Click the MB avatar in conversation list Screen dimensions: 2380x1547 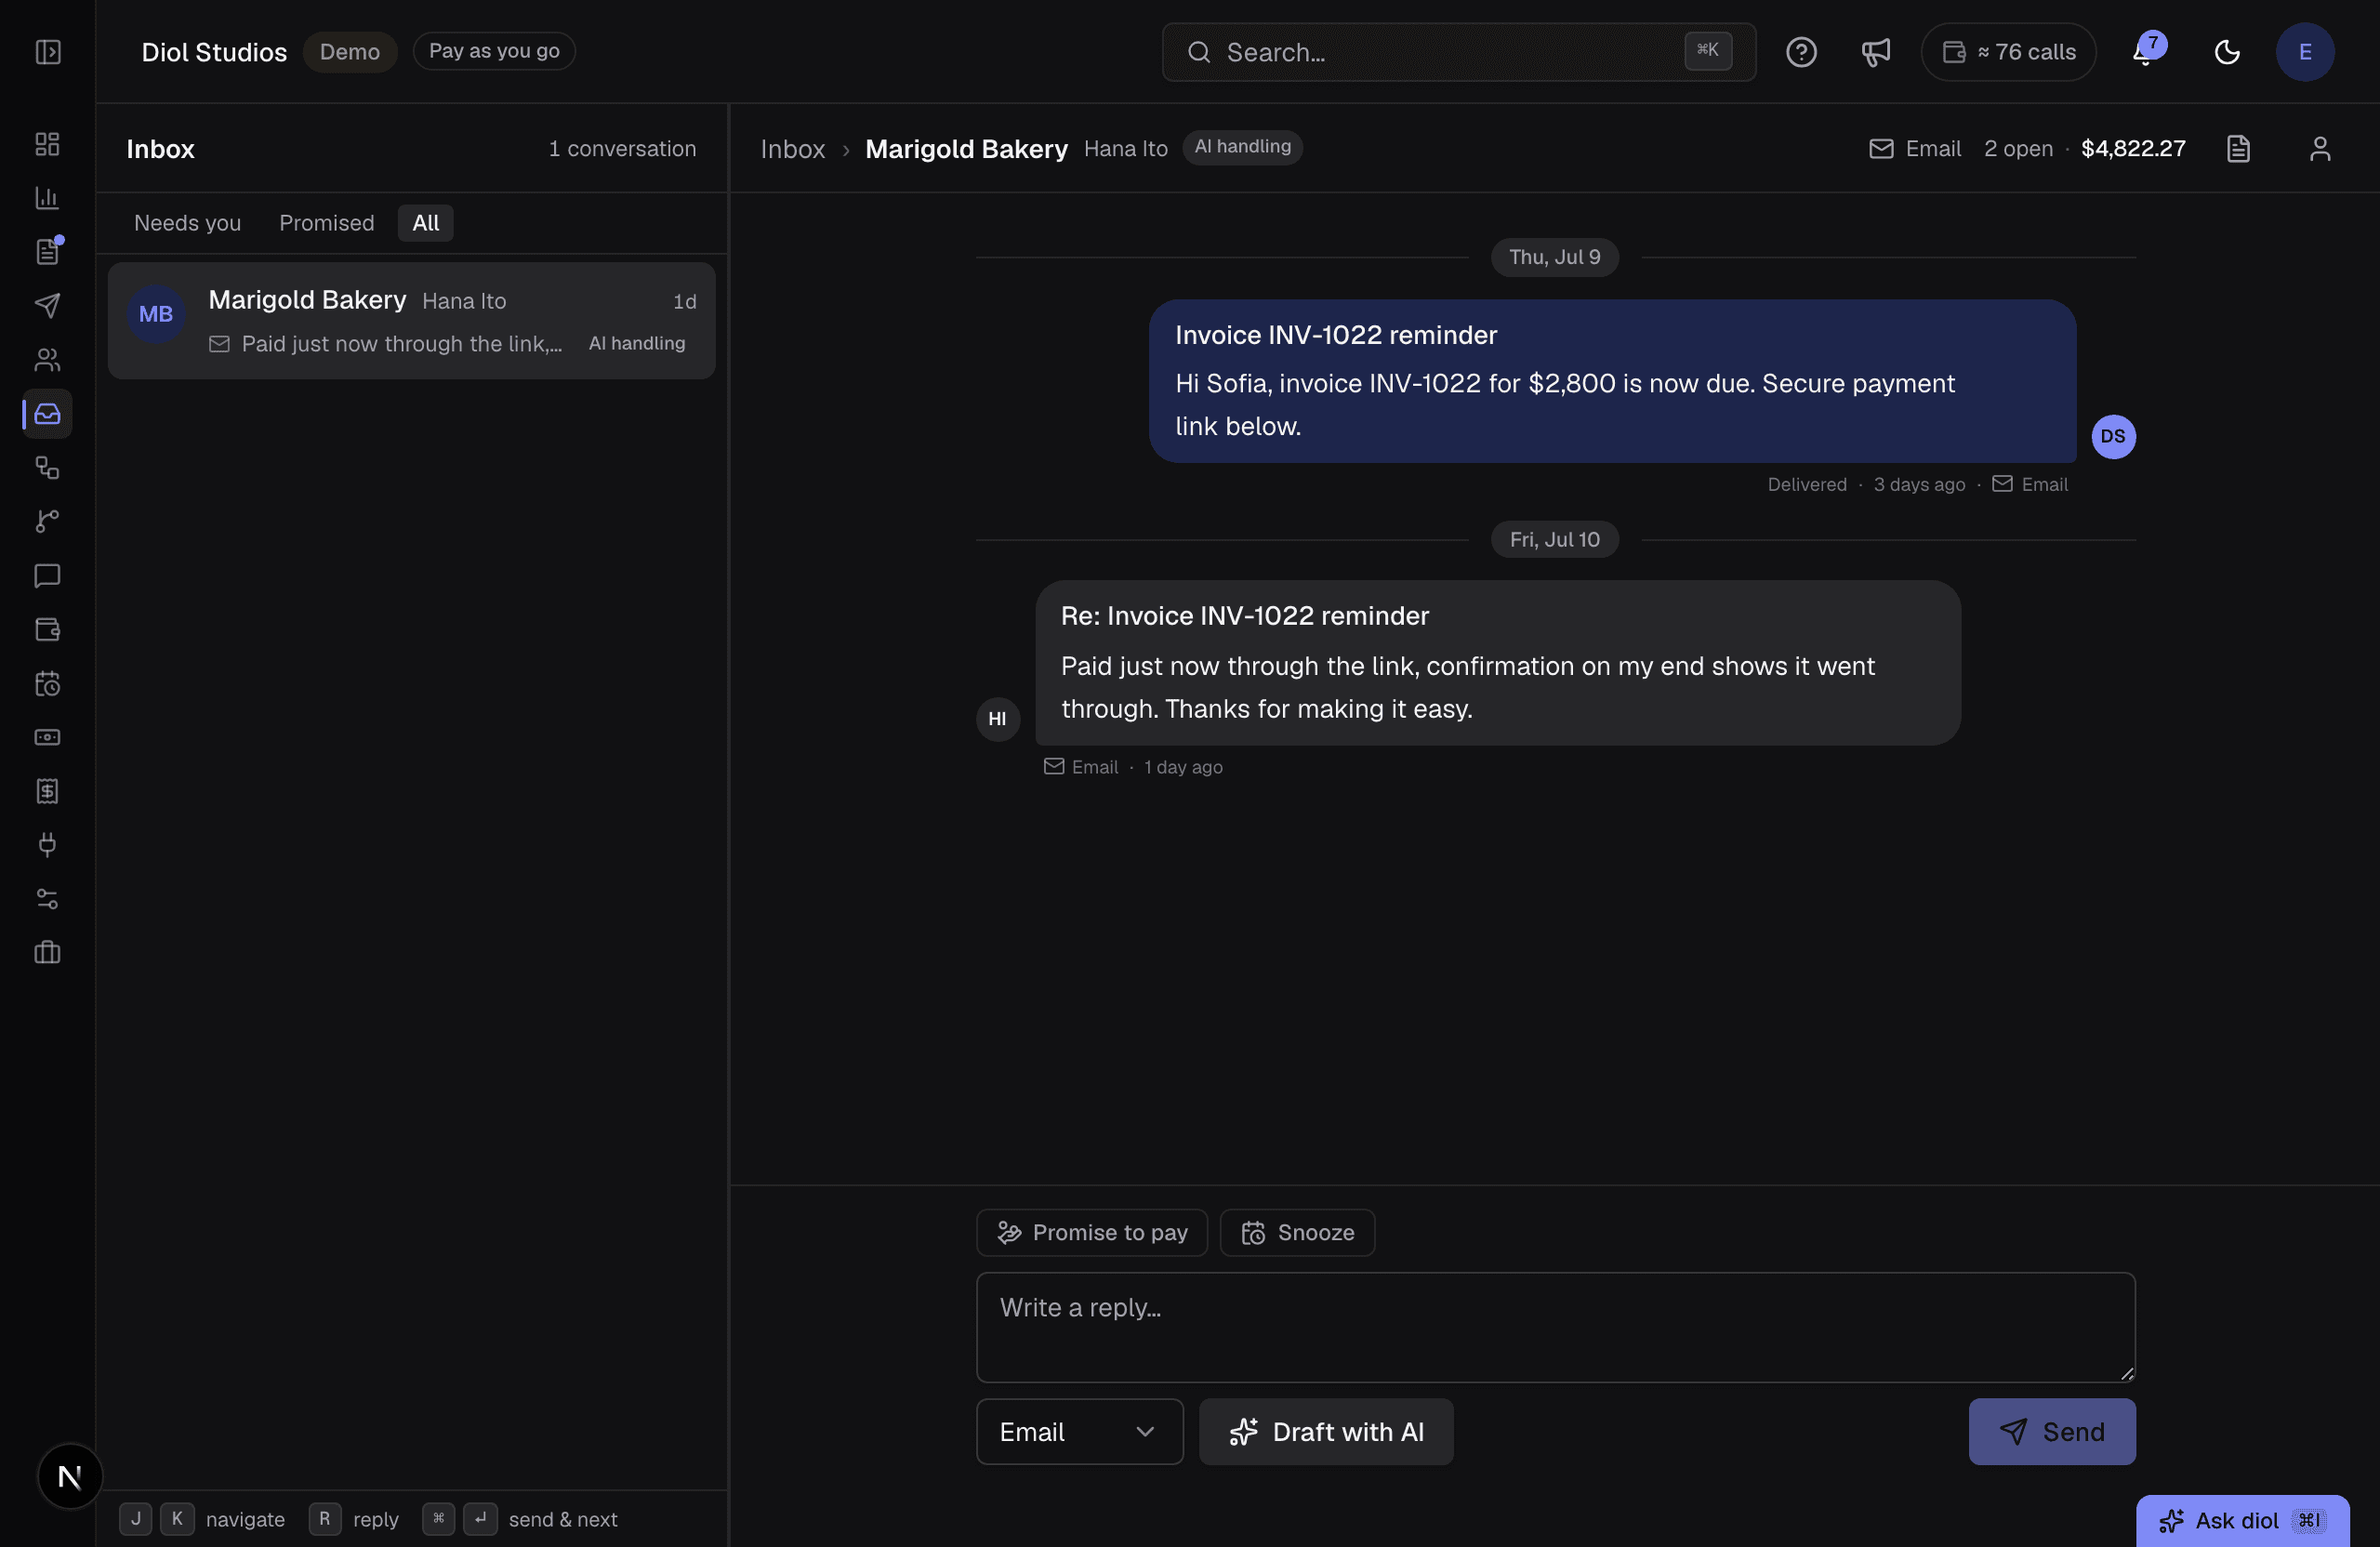pos(156,315)
